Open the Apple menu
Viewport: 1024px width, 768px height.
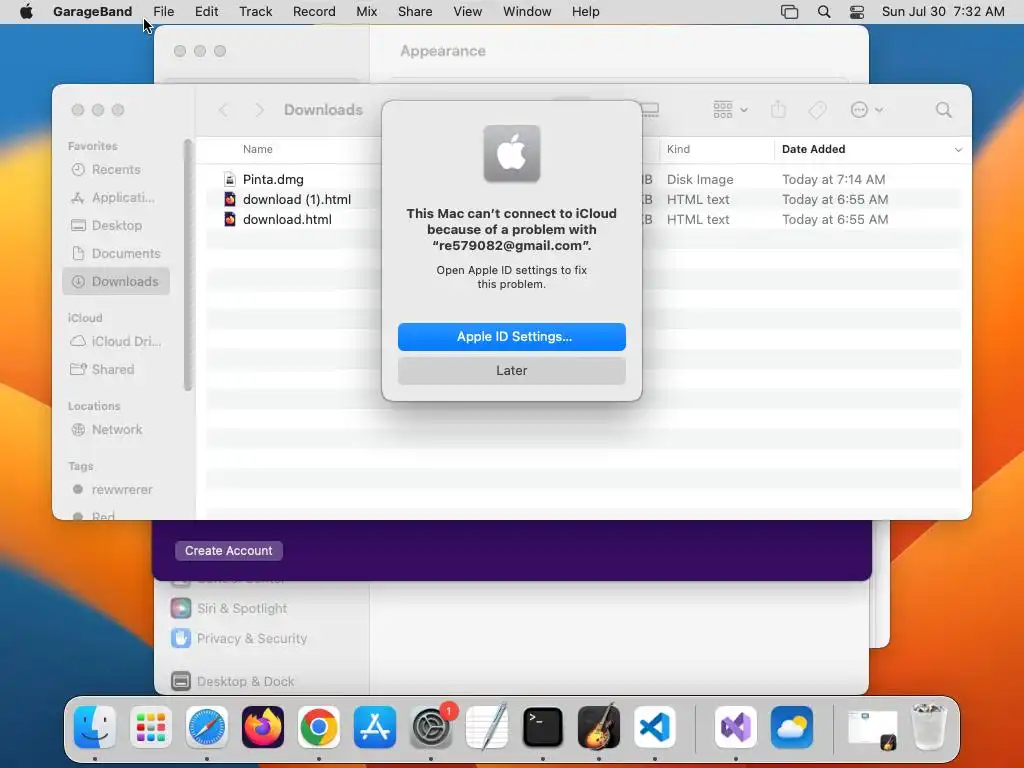point(26,11)
